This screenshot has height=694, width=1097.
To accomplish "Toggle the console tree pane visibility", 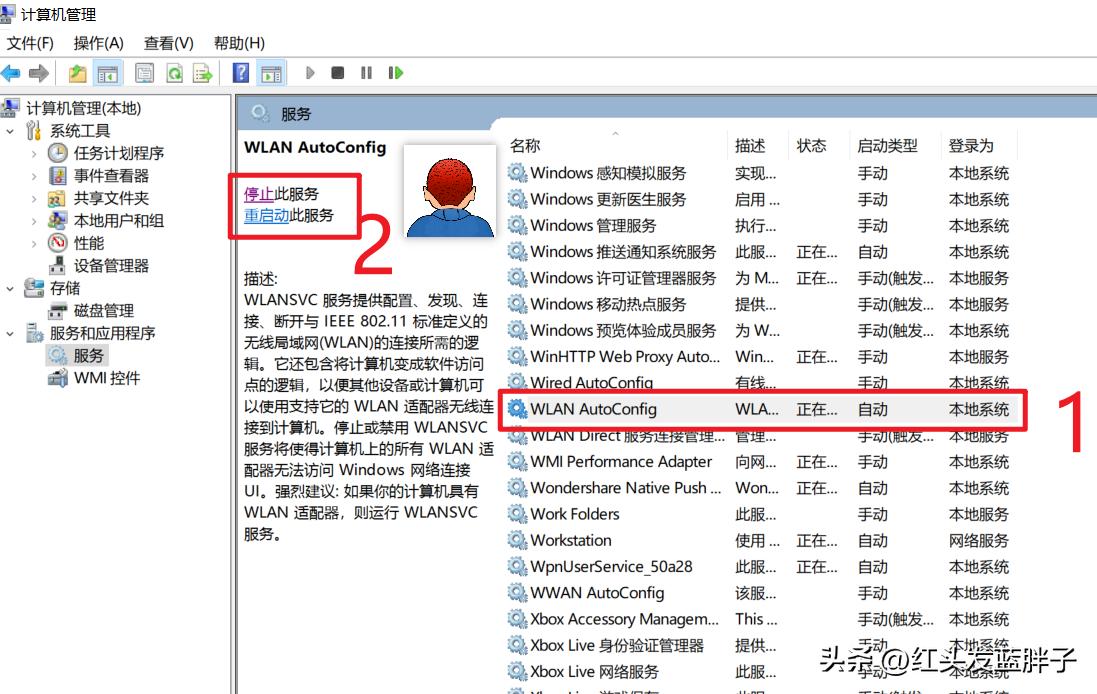I will 107,72.
